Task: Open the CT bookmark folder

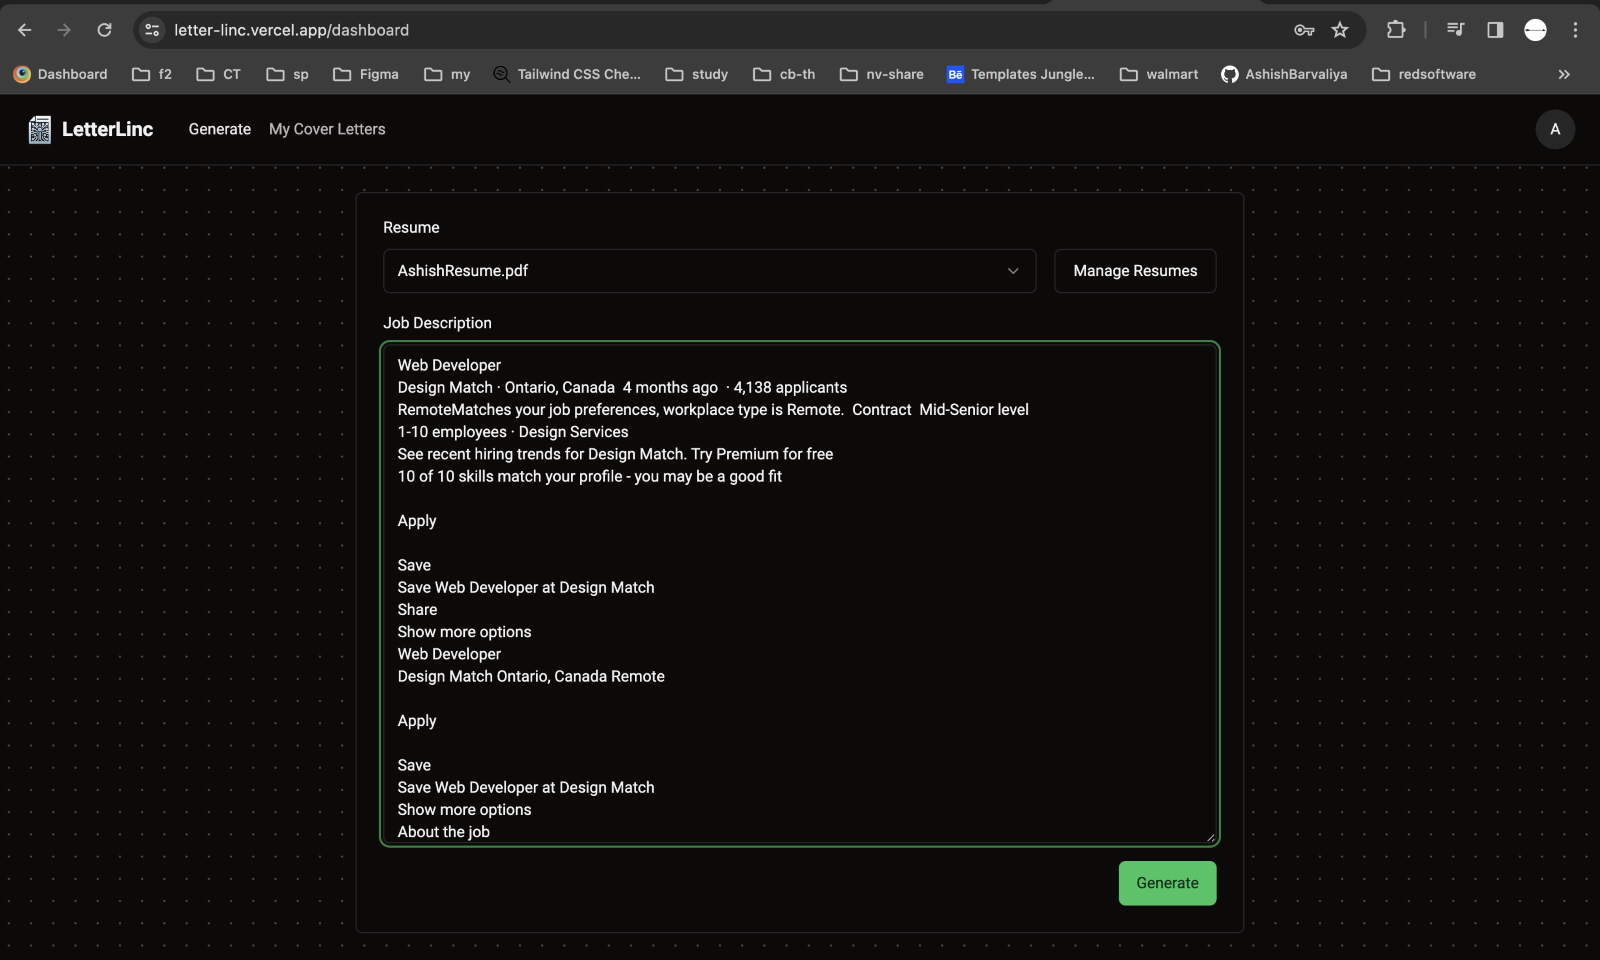Action: [x=219, y=74]
